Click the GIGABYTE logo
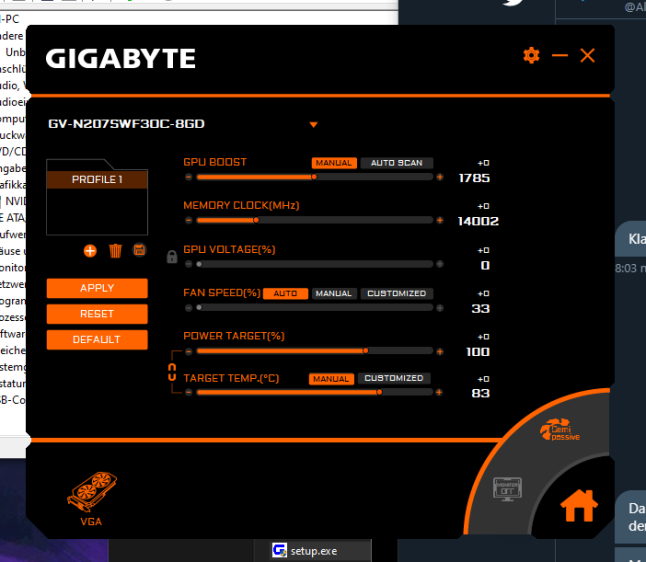Screen dimensions: 646x562 pyautogui.click(x=120, y=59)
